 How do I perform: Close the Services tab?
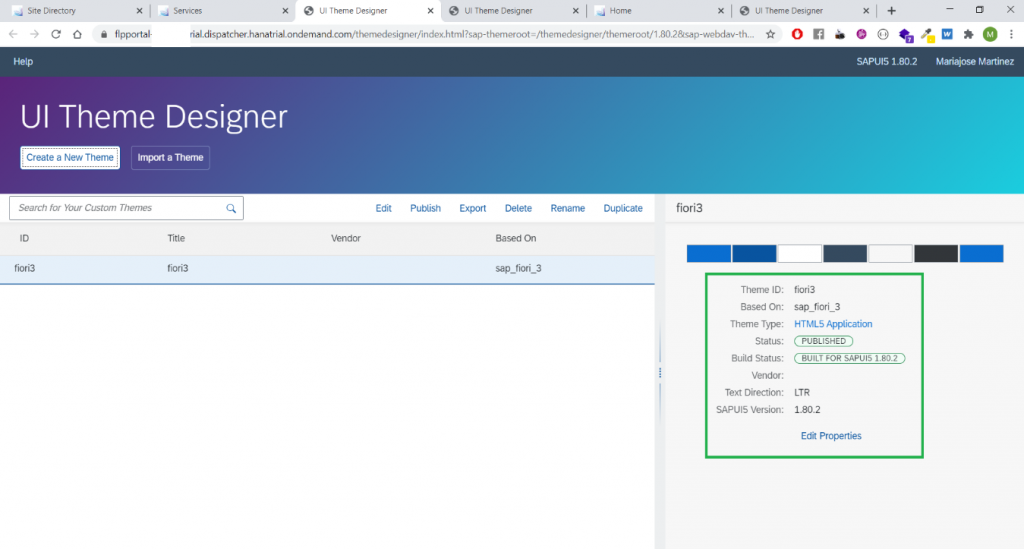click(285, 11)
